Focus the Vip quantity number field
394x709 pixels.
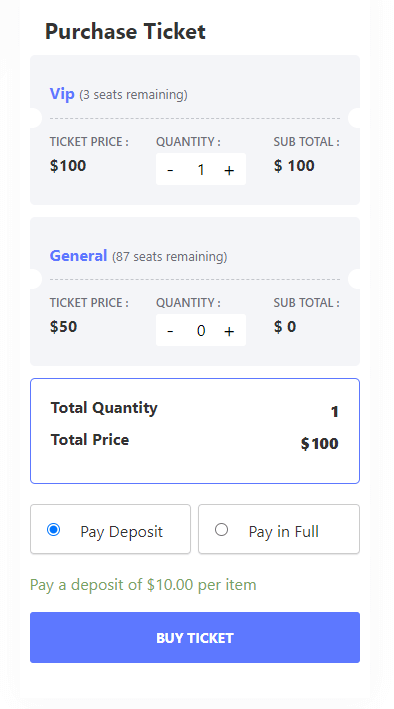pos(200,170)
